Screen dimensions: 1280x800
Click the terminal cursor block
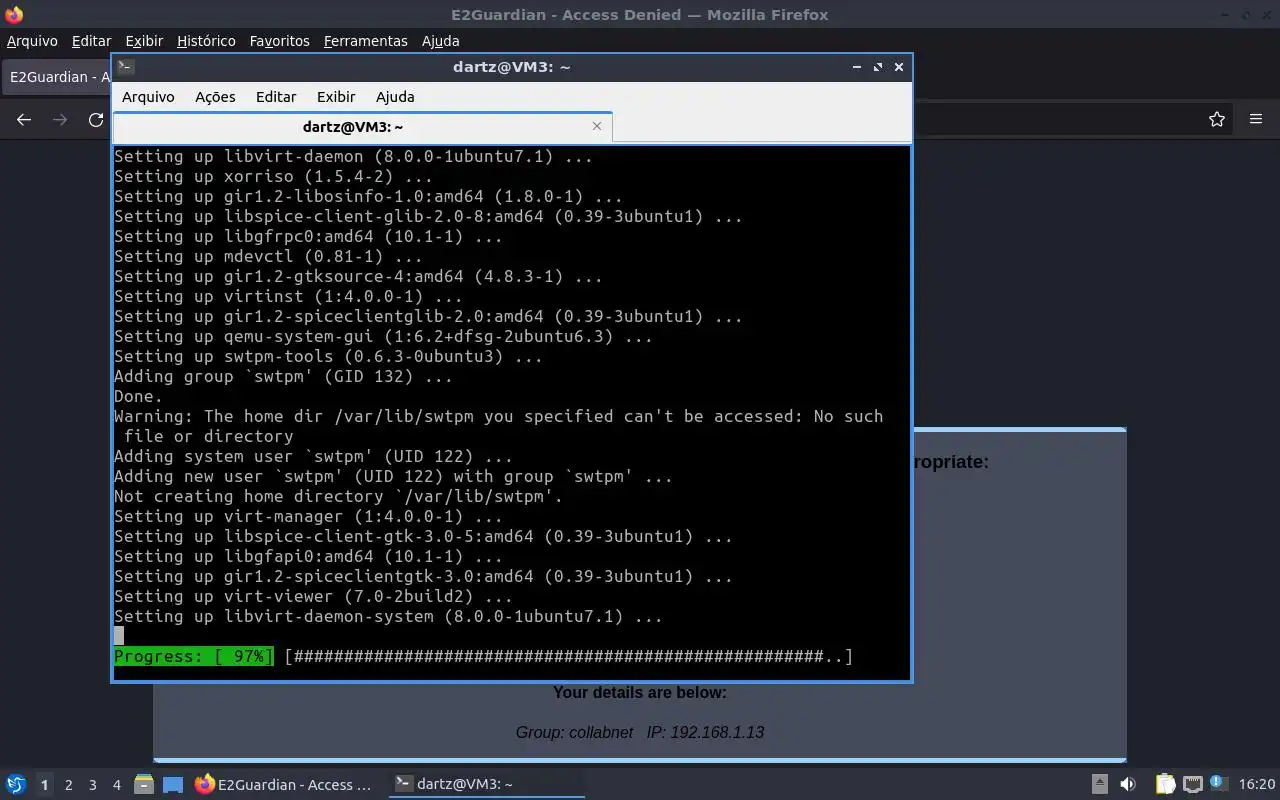point(119,636)
